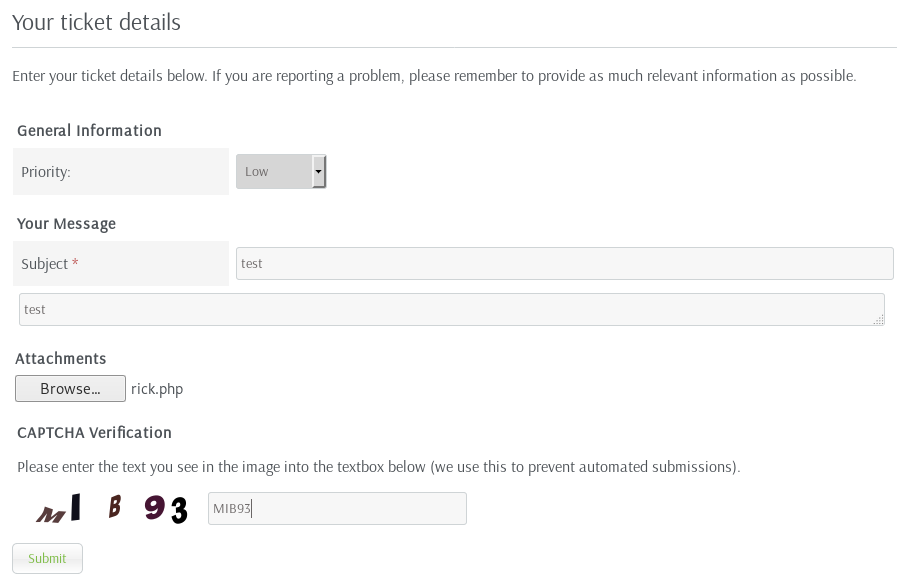Image resolution: width=912 pixels, height=585 pixels.
Task: Submit the ticket form
Action: (47, 558)
